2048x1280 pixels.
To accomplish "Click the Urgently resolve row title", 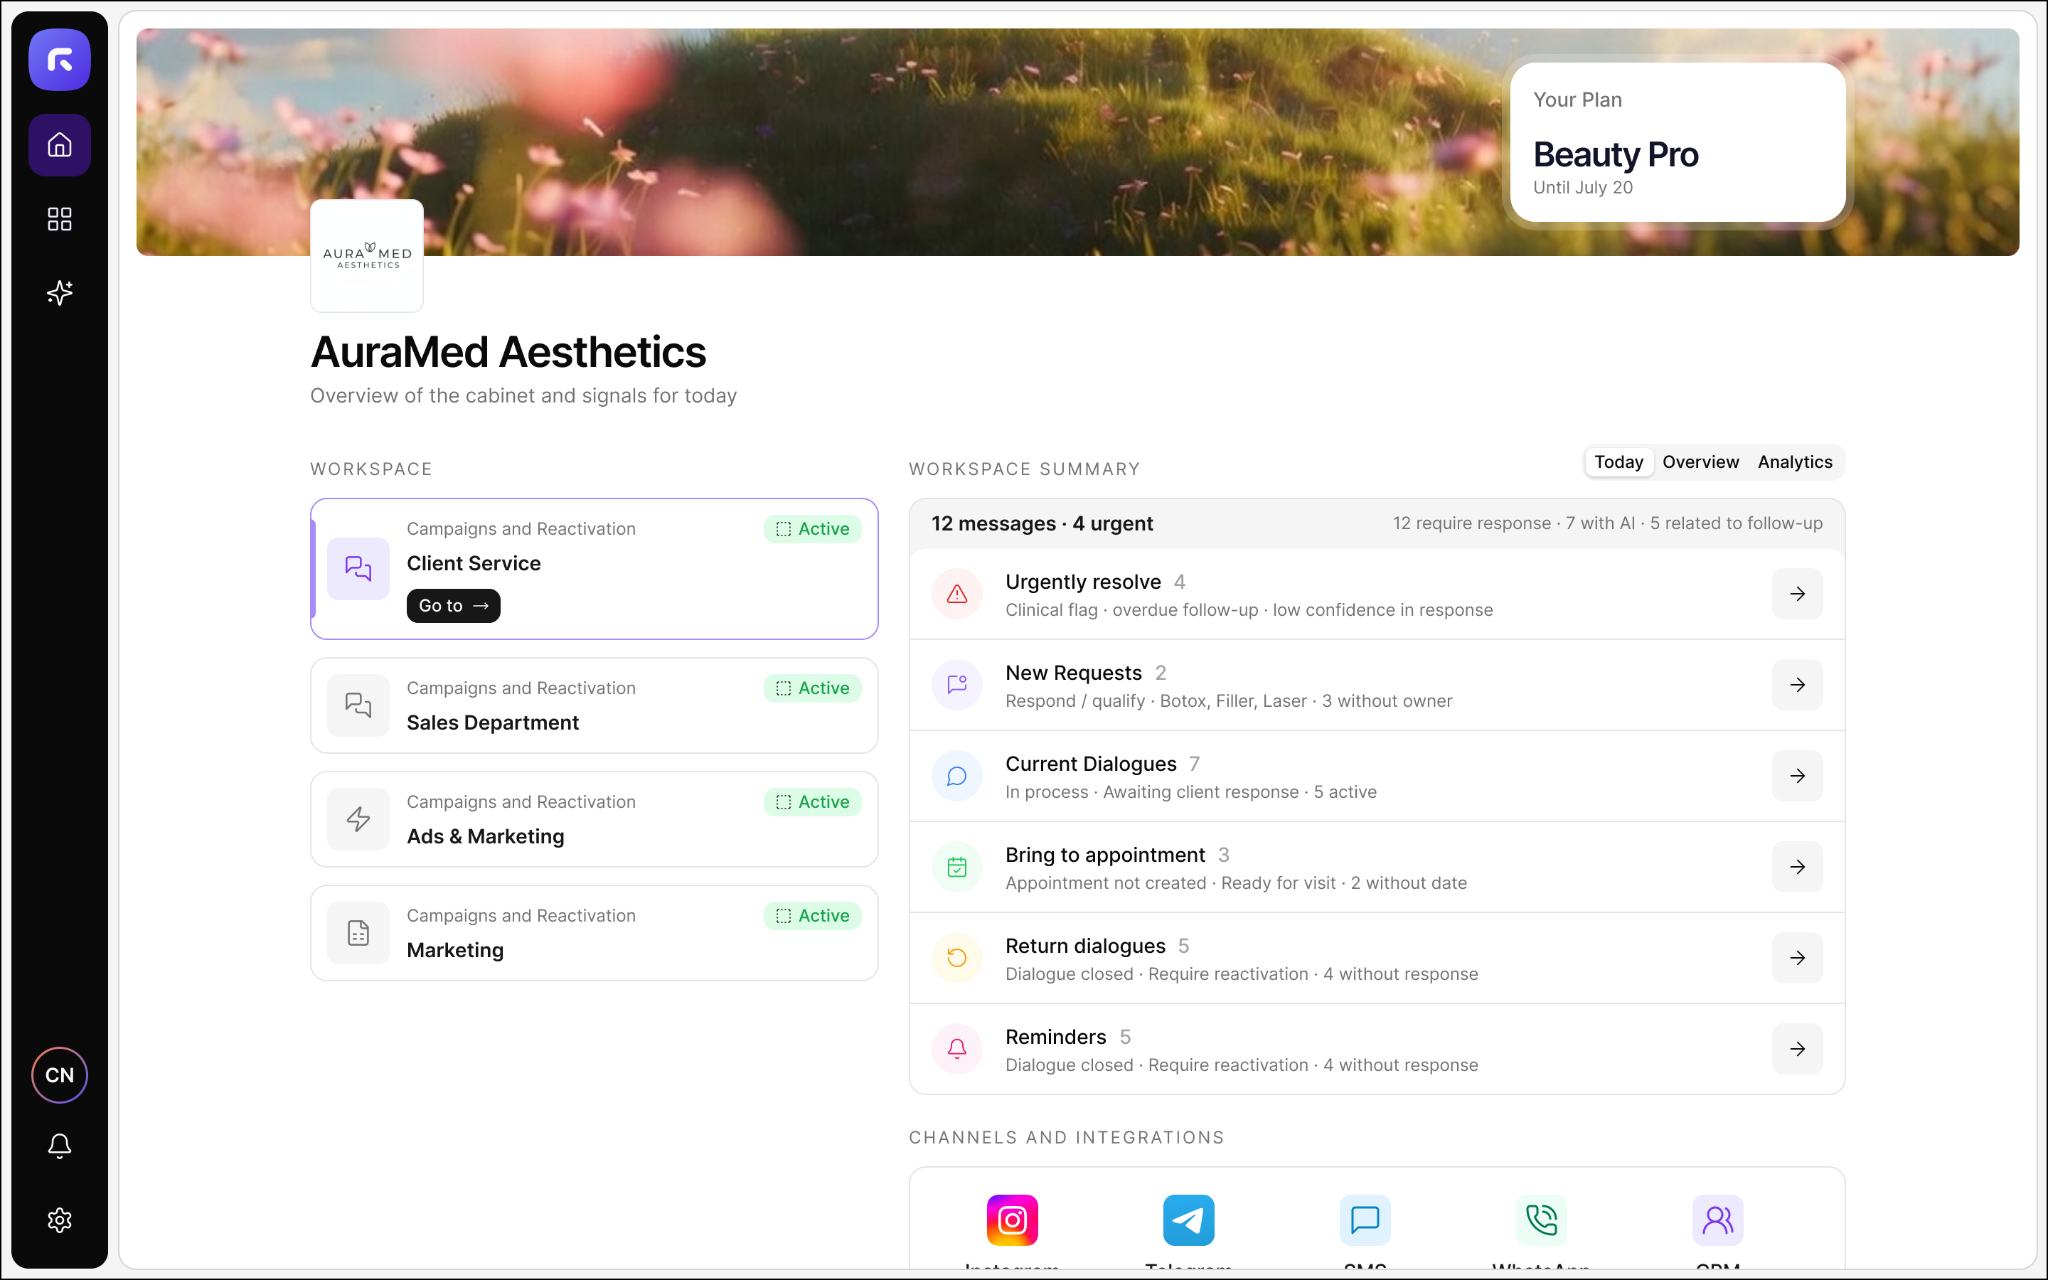I will (1083, 582).
